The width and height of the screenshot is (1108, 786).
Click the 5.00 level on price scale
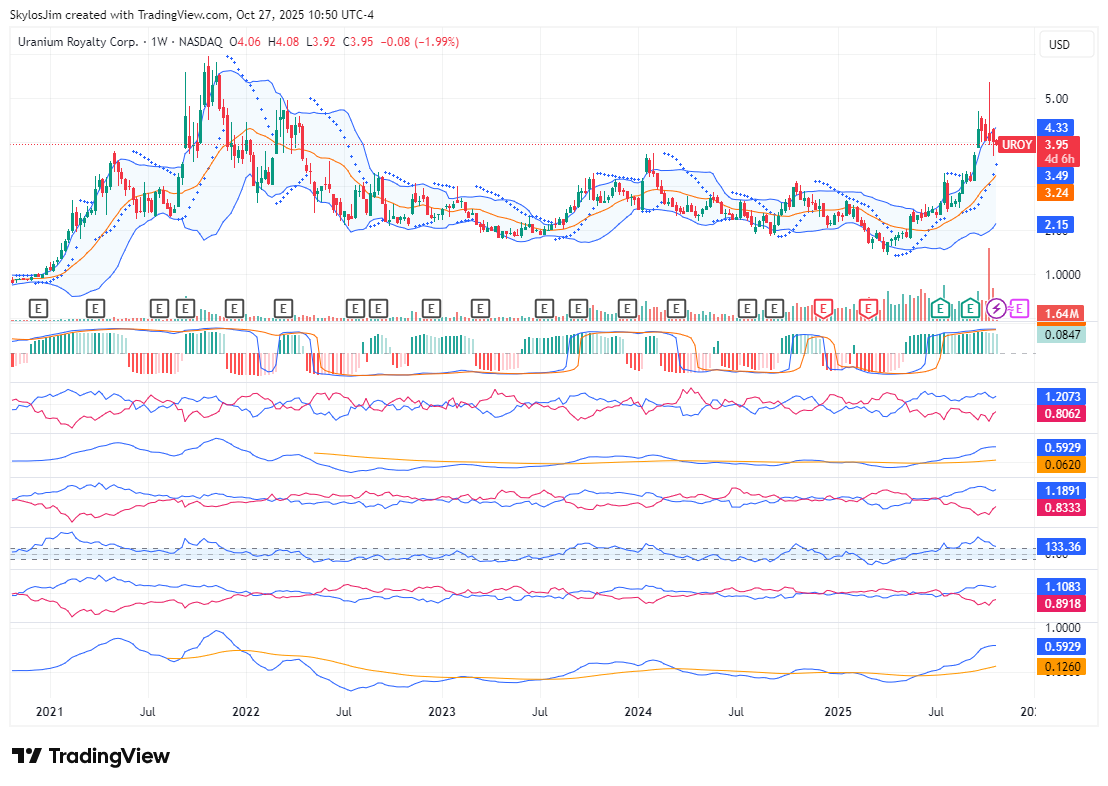point(1057,99)
